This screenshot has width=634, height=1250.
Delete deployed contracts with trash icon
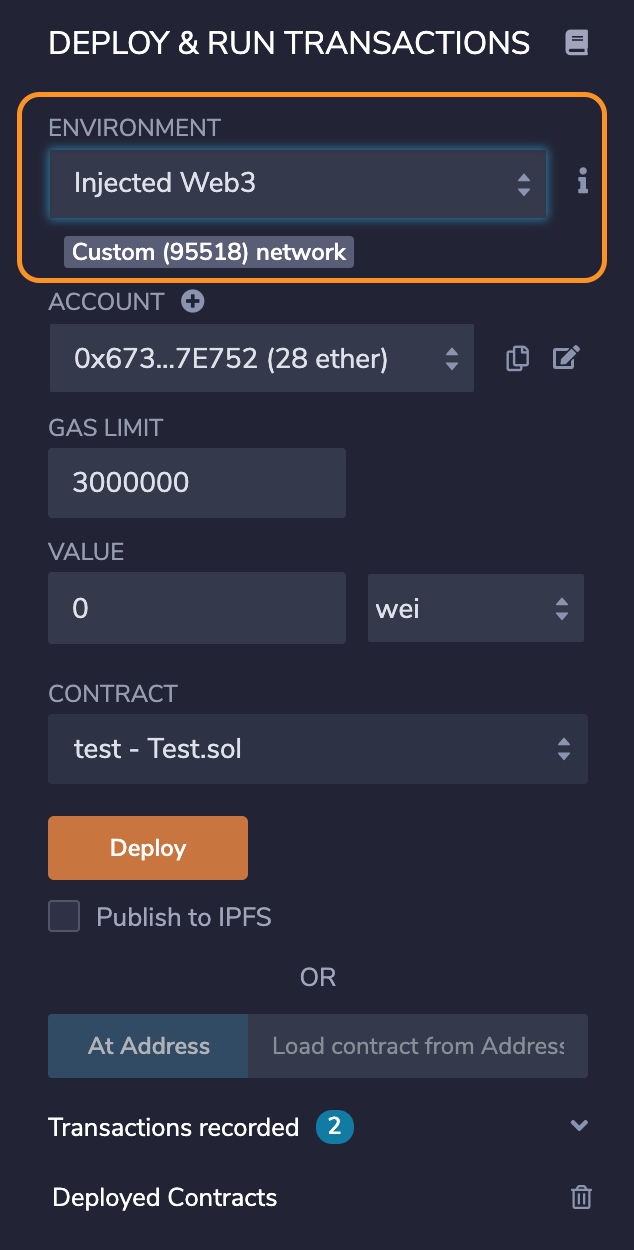[x=581, y=1197]
